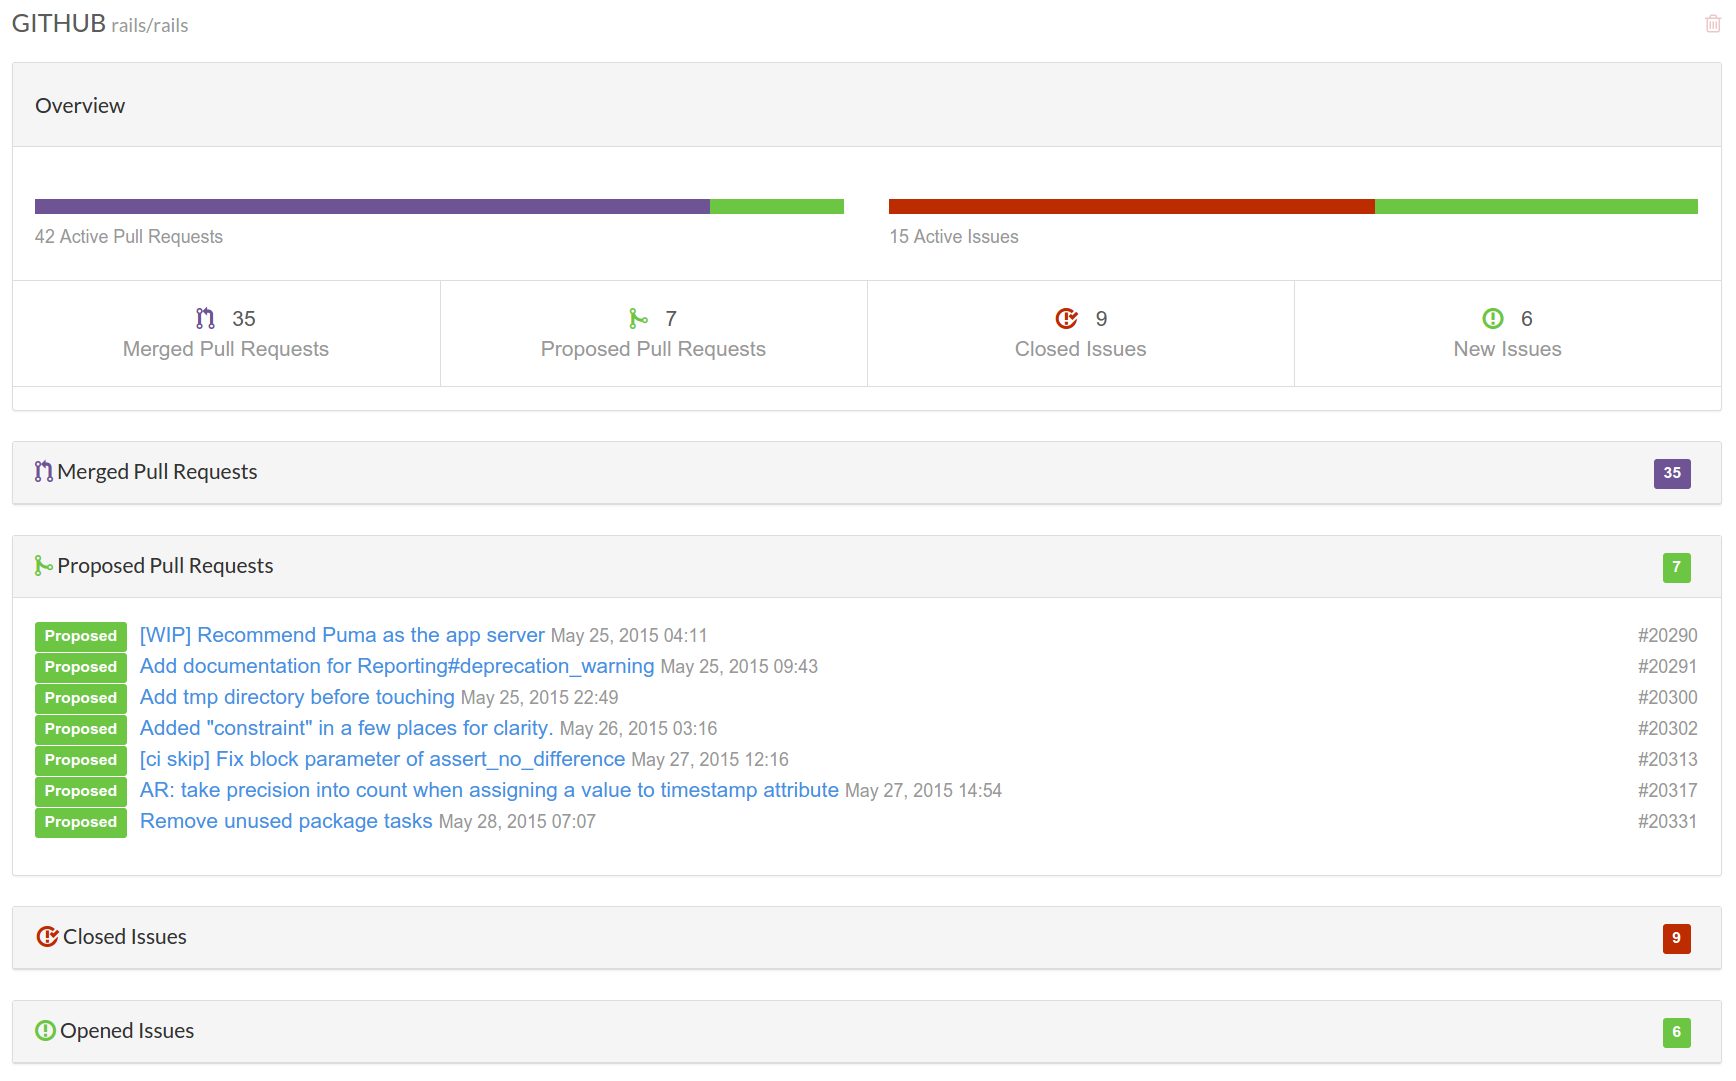Click the pull request number #20300
The height and width of the screenshot is (1081, 1736).
tap(1667, 697)
